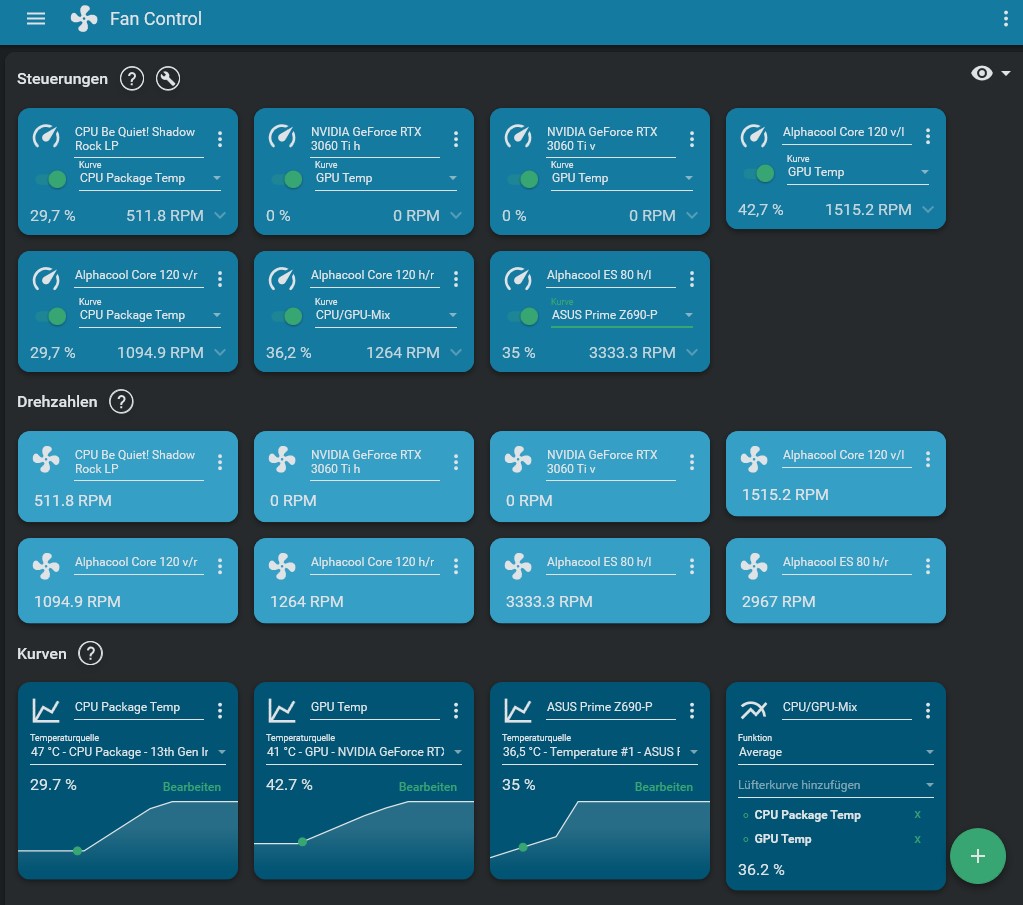The width and height of the screenshot is (1023, 905).
Task: Click the gauge icon of Alphacool ES 80 h/l control
Action: 518,279
